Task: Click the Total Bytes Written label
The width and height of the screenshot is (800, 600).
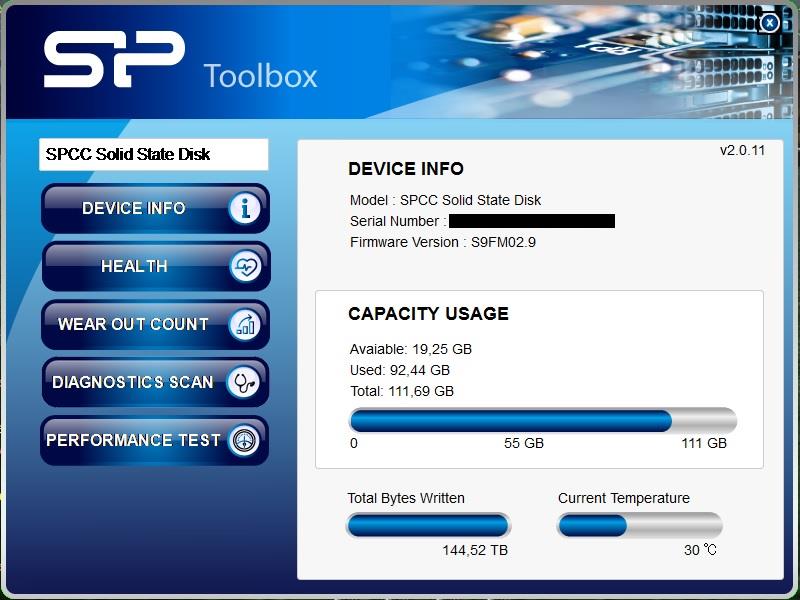Action: [x=406, y=498]
